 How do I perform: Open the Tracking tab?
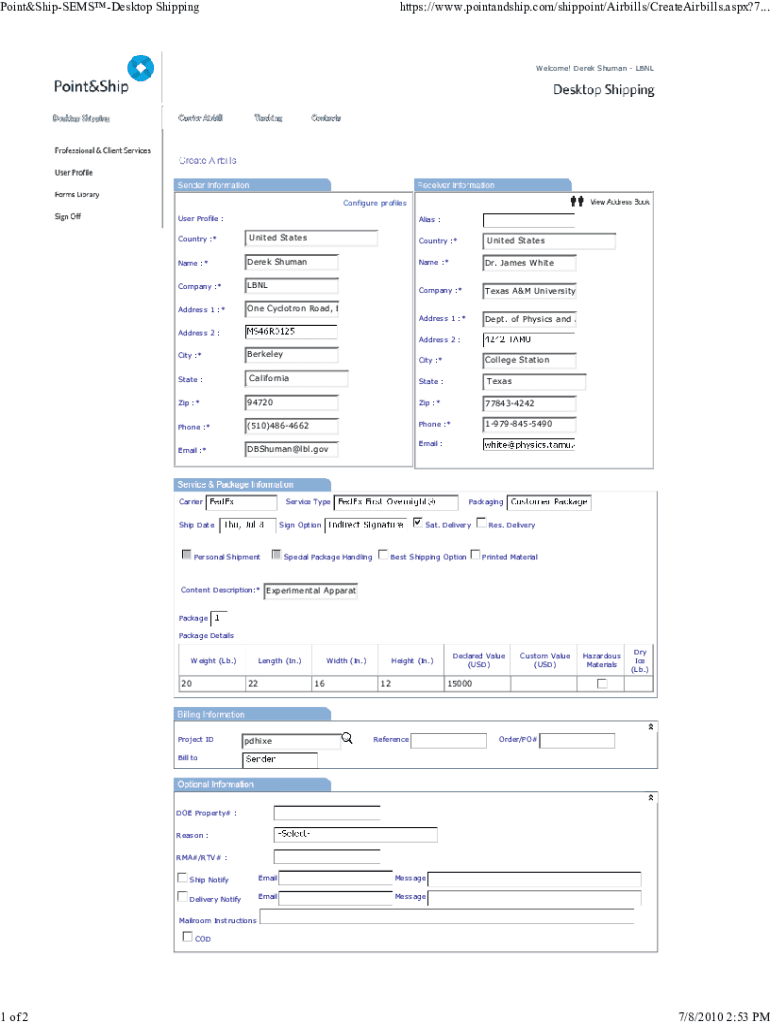(x=268, y=118)
